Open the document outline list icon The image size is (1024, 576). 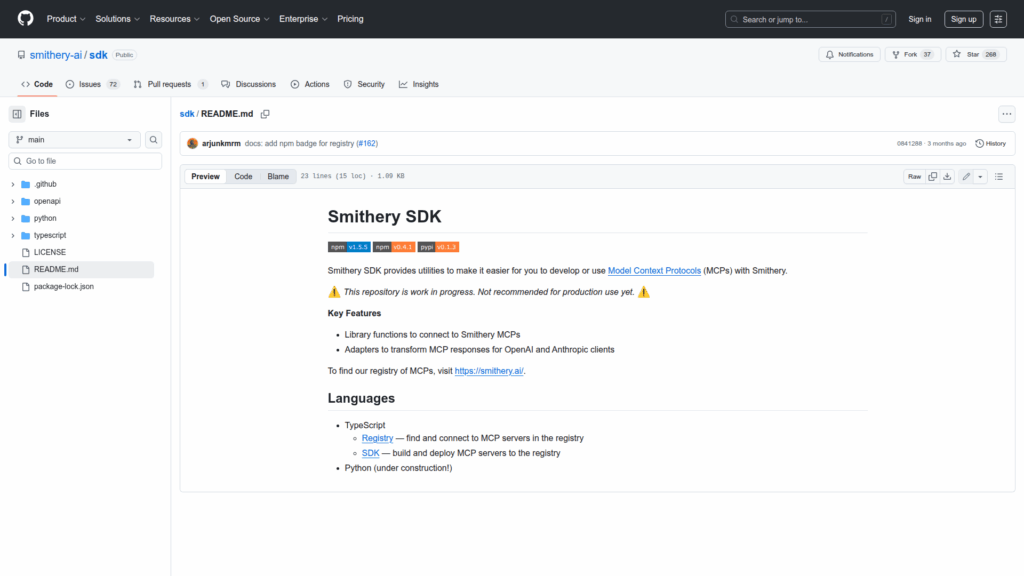(x=998, y=176)
